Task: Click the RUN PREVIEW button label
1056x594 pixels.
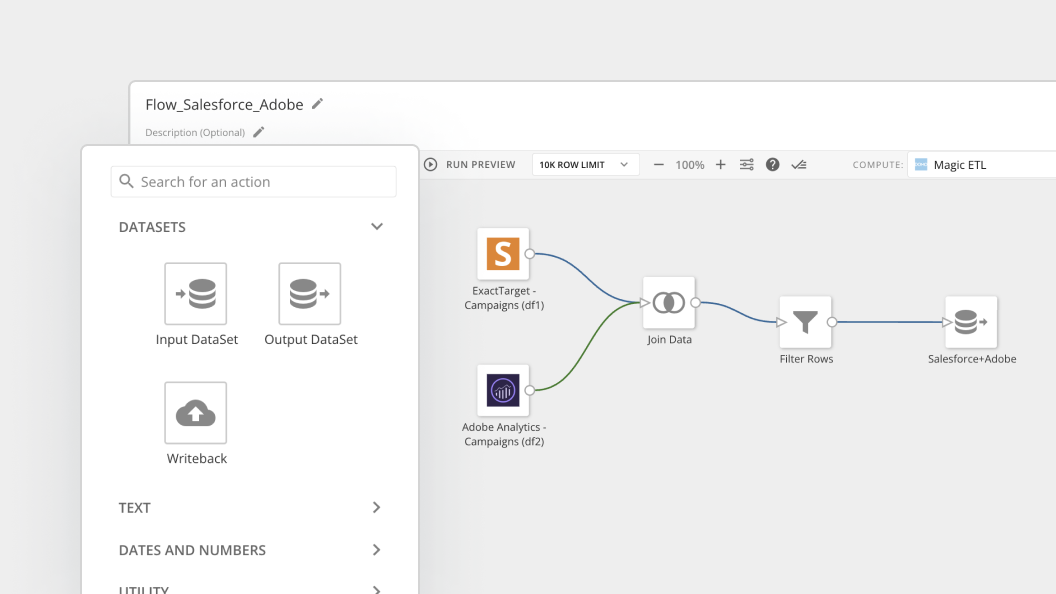Action: click(x=481, y=164)
